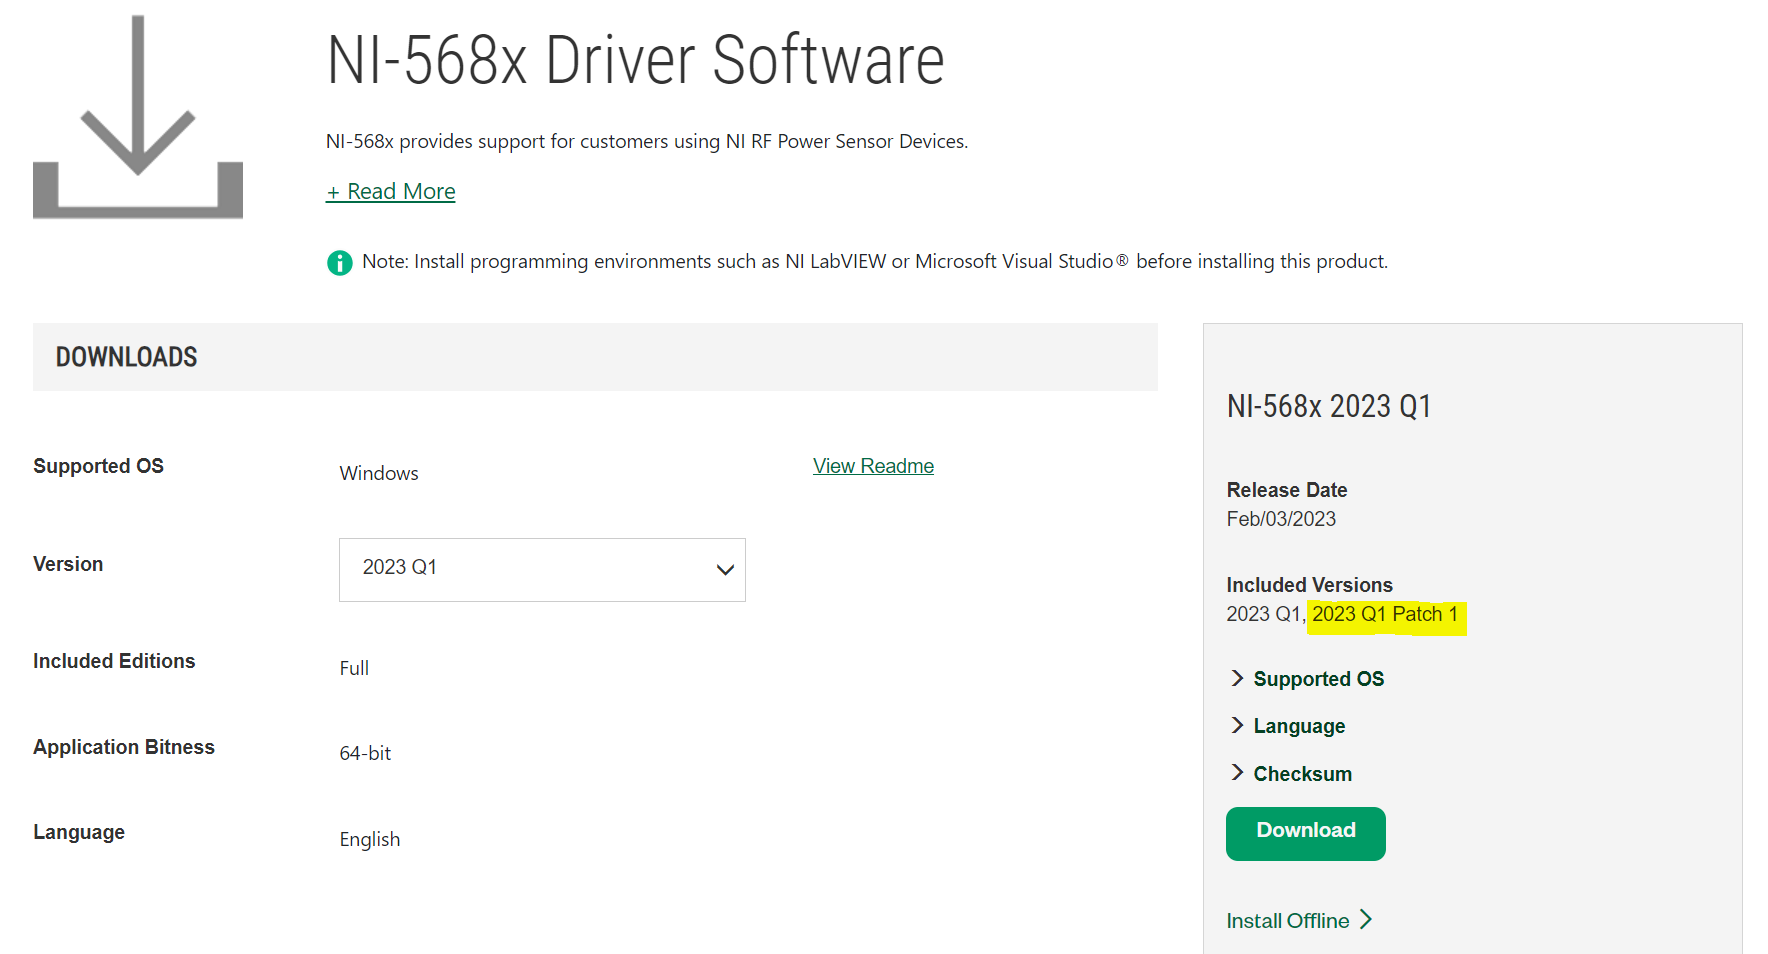Expand the Checksum section
Screen dimensions: 1768x954
click(x=1291, y=774)
